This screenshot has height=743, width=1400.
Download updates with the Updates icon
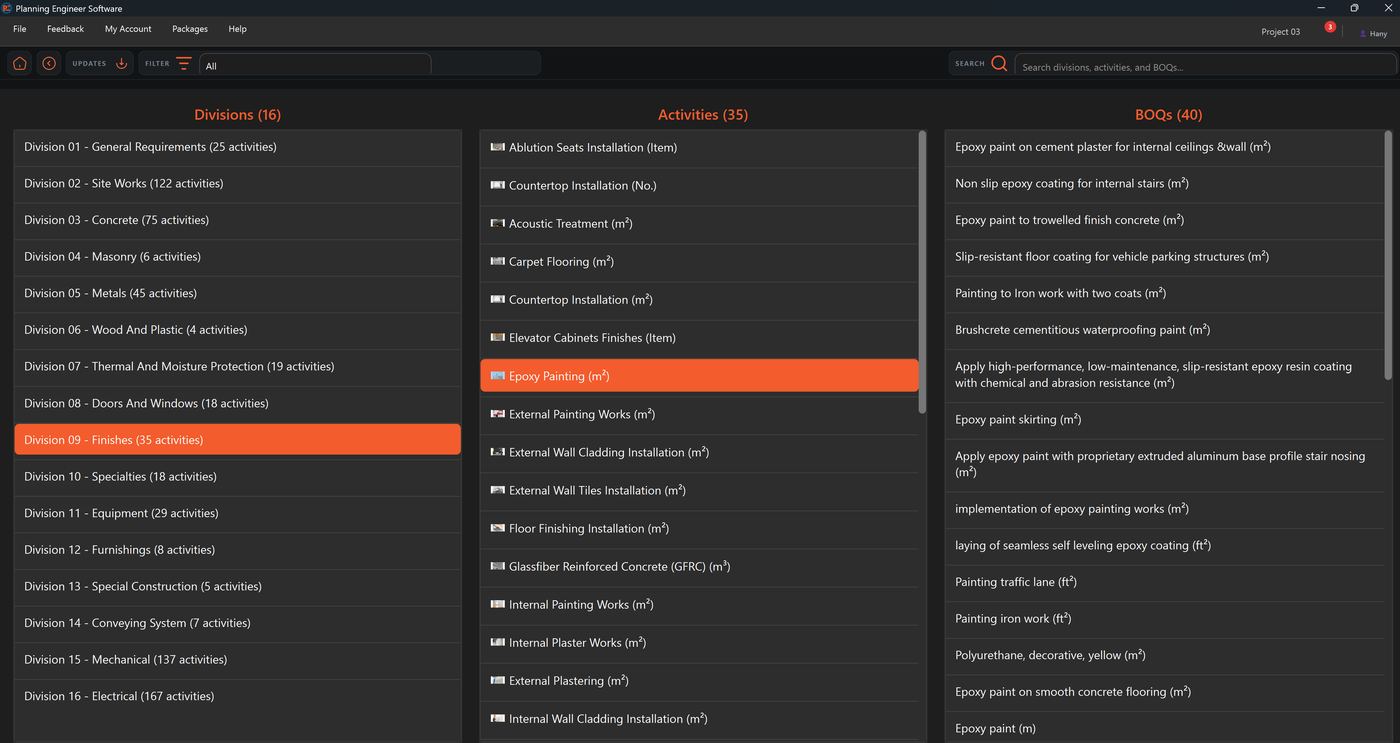pyautogui.click(x=121, y=64)
